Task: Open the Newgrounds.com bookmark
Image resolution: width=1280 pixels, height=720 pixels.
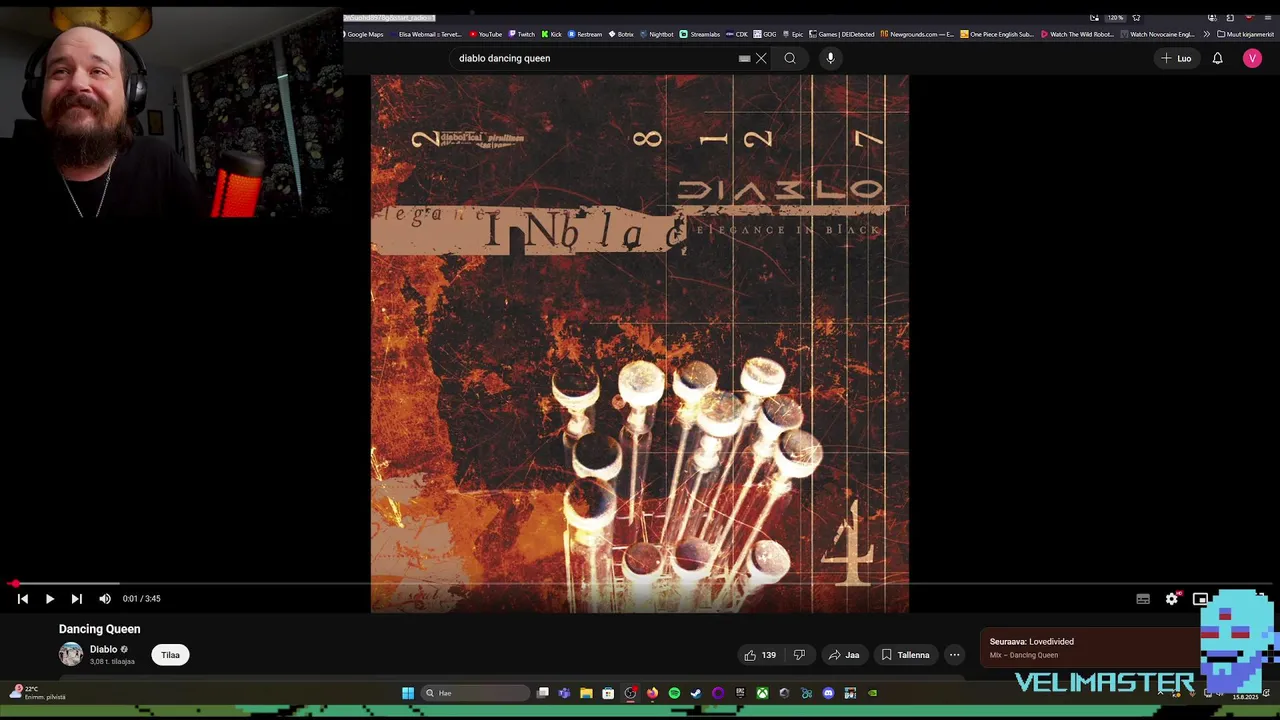Action: [x=917, y=34]
